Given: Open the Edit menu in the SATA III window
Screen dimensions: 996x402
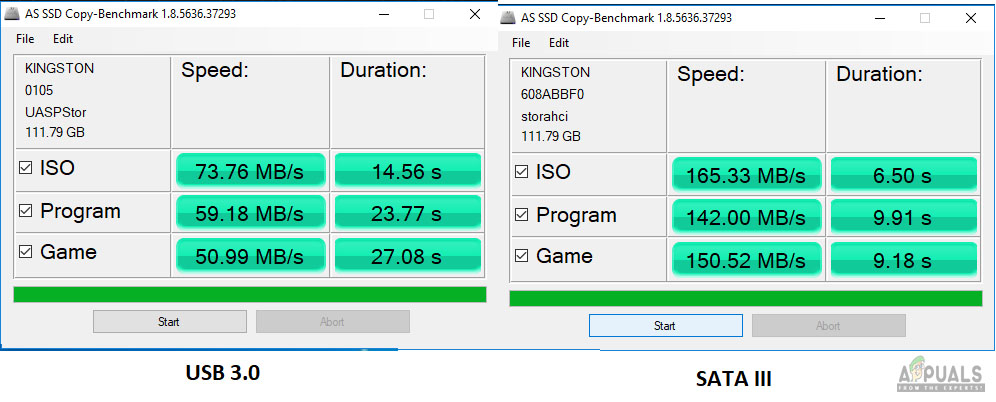Looking at the screenshot, I should tap(559, 43).
